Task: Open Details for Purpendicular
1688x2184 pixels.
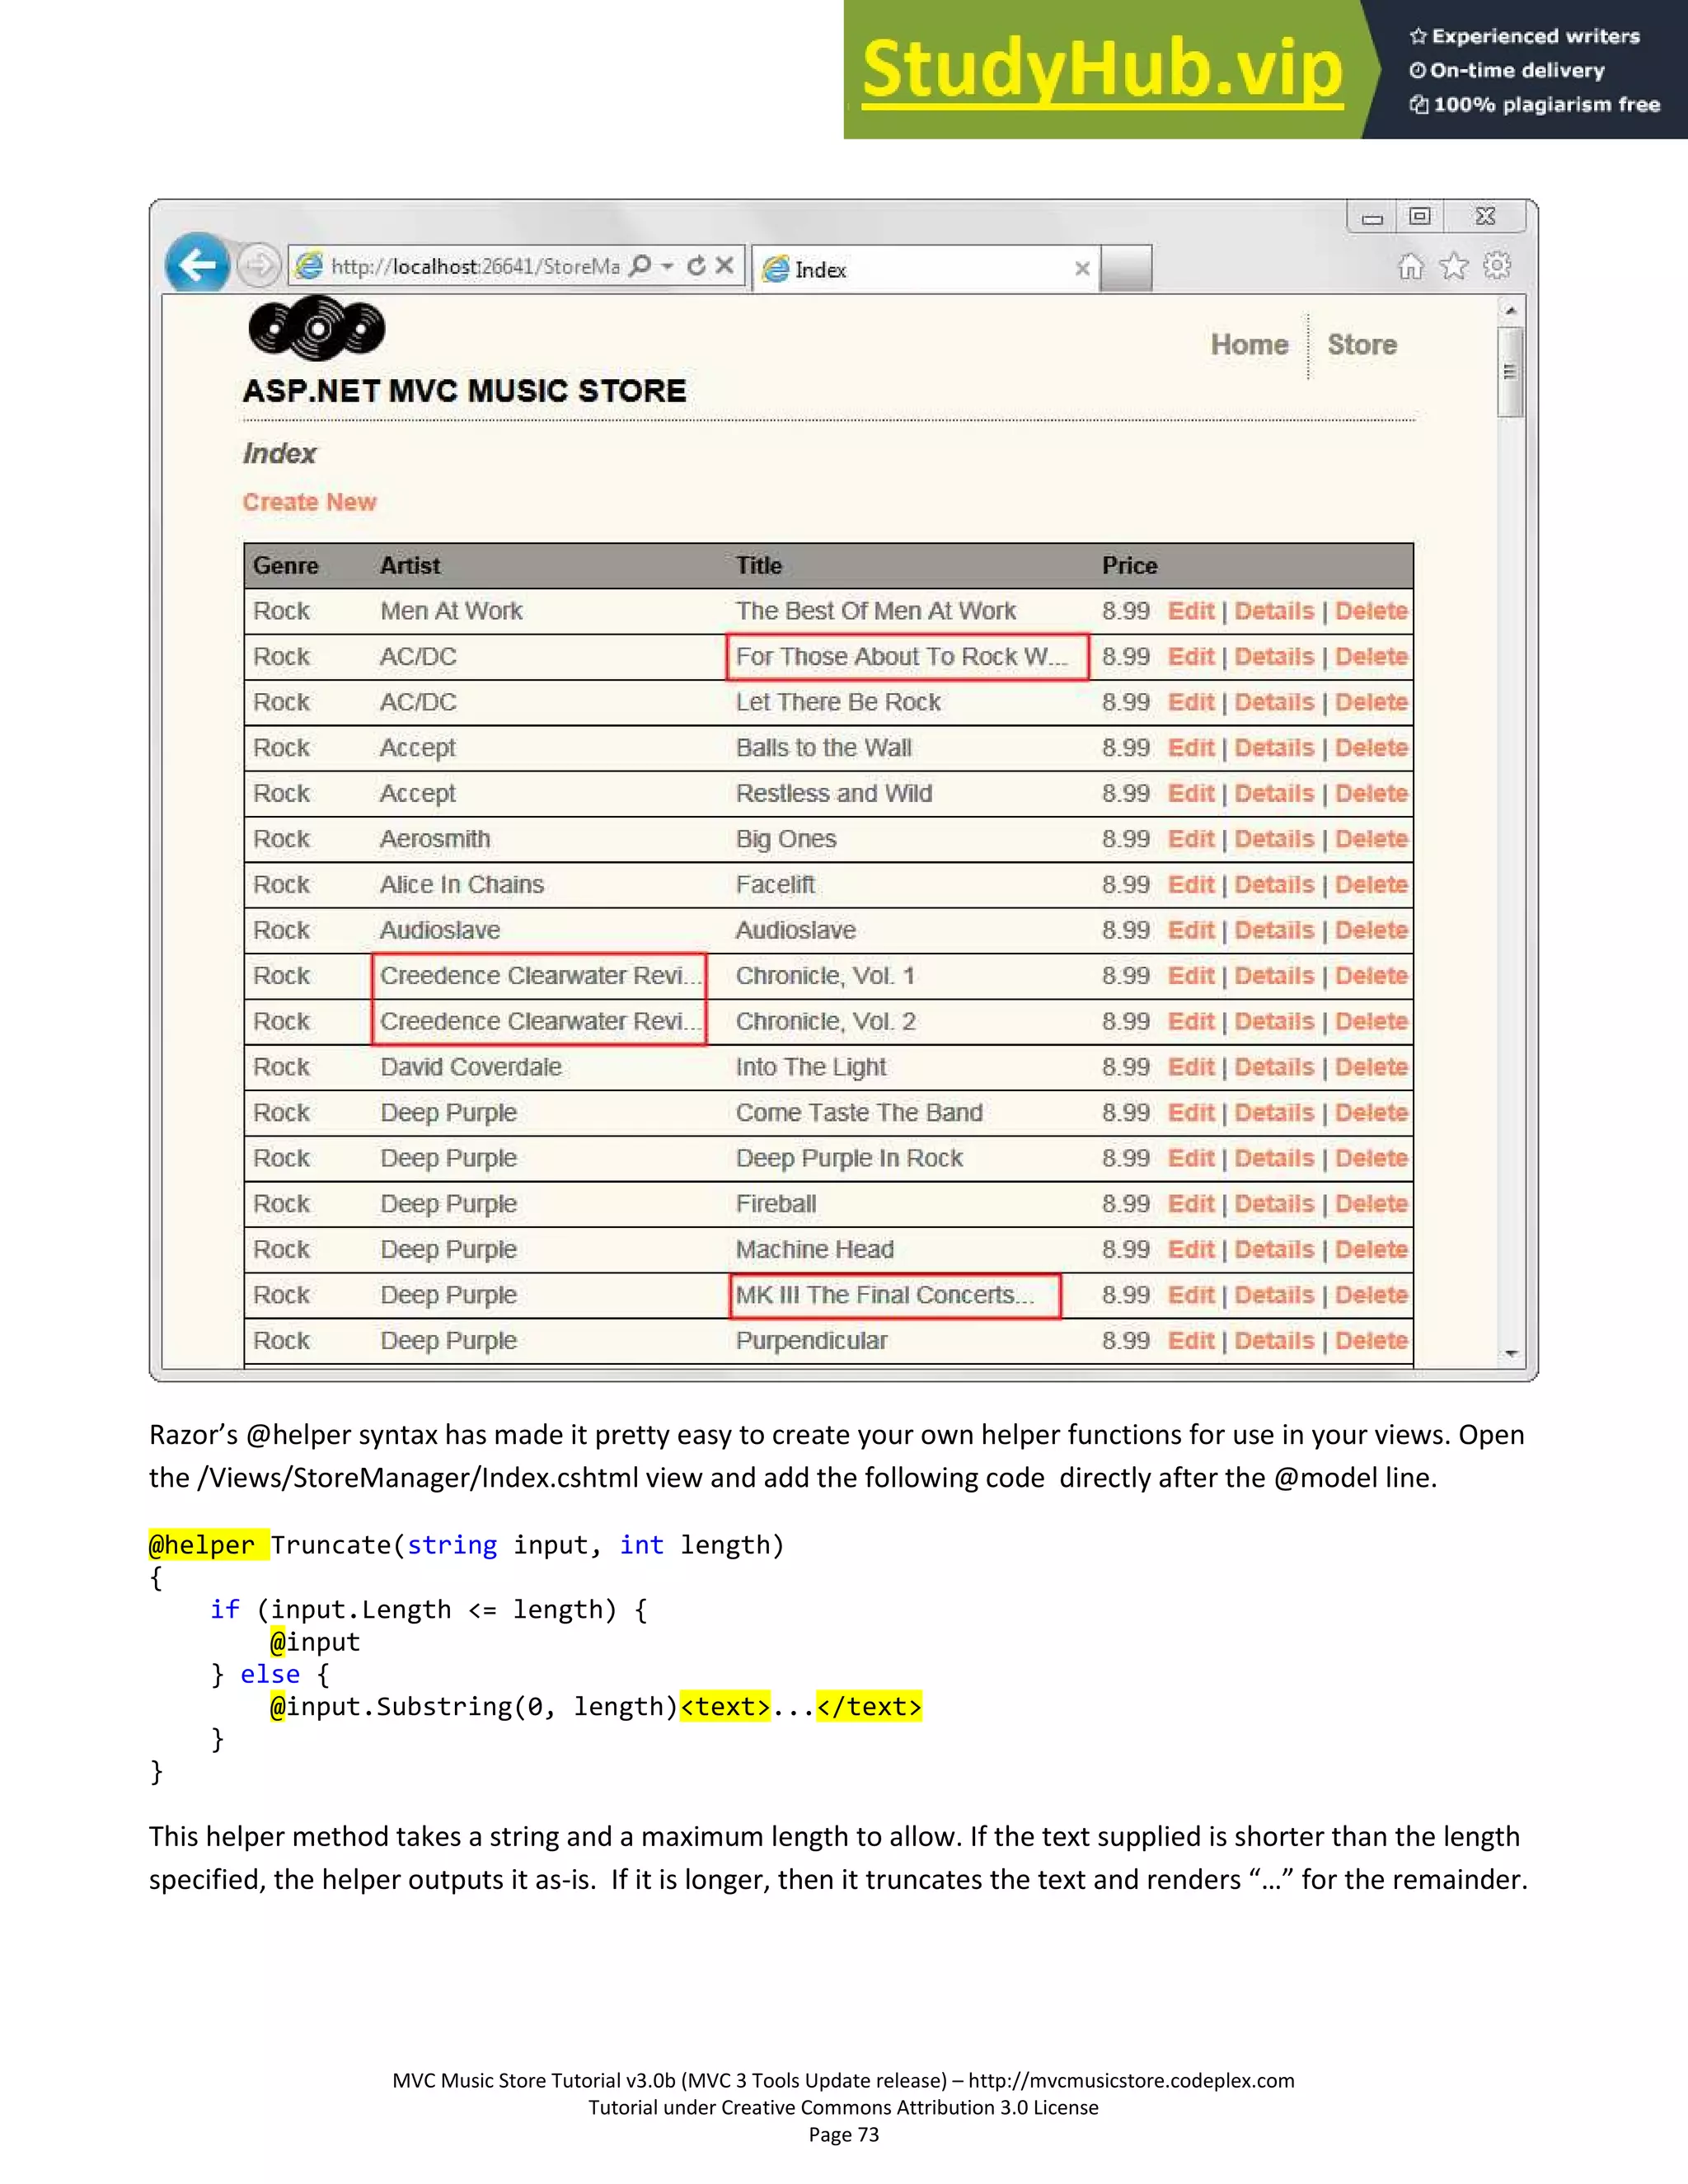Action: (x=1274, y=1341)
